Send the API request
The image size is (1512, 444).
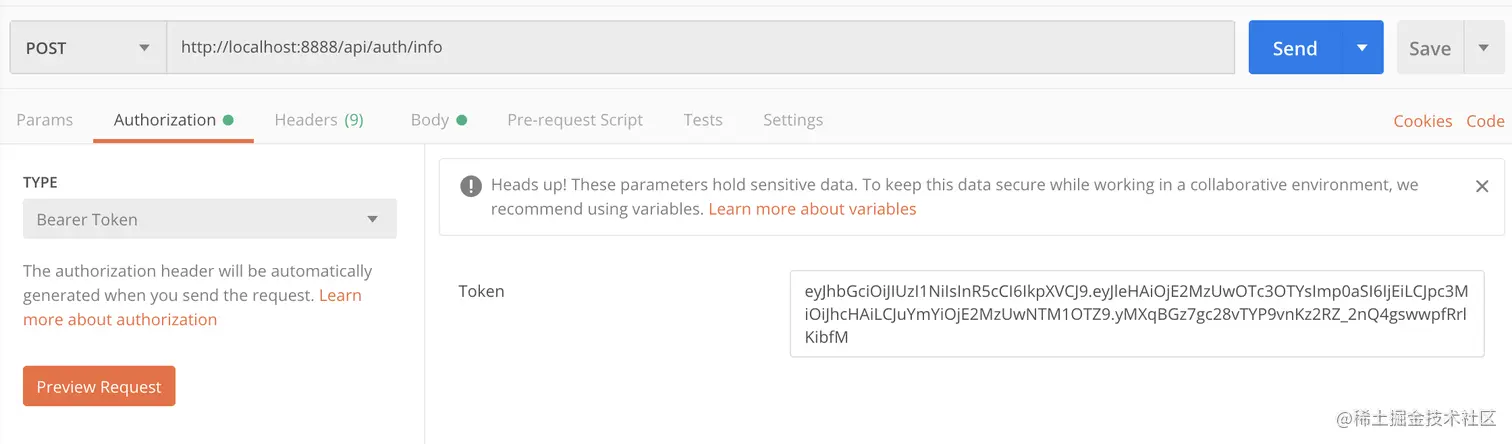pos(1294,48)
